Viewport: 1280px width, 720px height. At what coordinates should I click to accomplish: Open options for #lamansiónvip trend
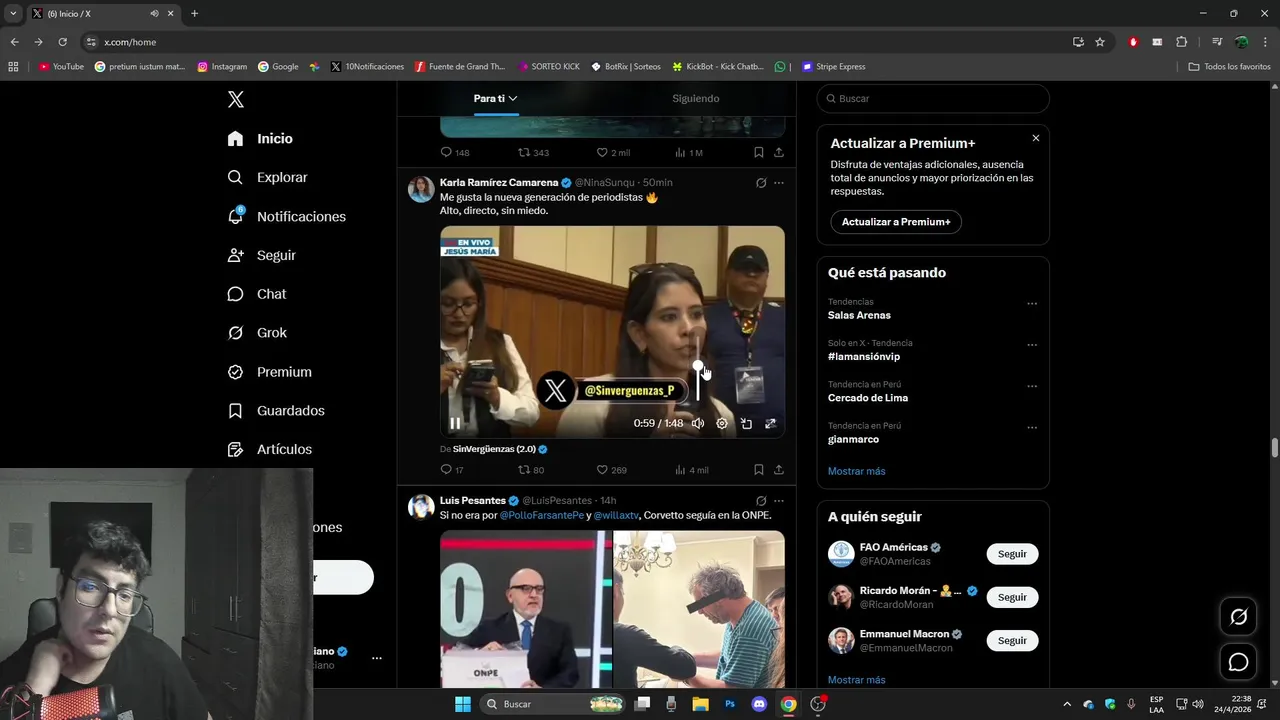coord(1032,345)
